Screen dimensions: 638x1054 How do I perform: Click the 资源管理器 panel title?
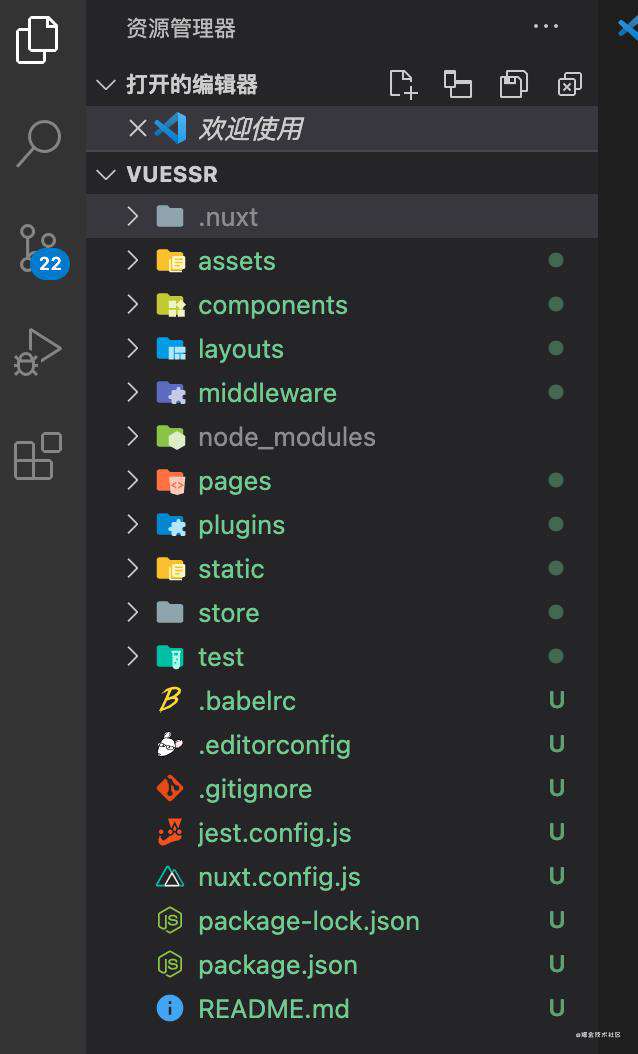pyautogui.click(x=181, y=28)
